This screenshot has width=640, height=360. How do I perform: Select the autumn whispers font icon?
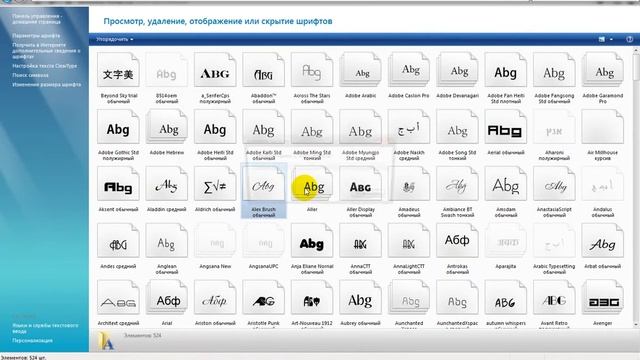[x=506, y=297]
